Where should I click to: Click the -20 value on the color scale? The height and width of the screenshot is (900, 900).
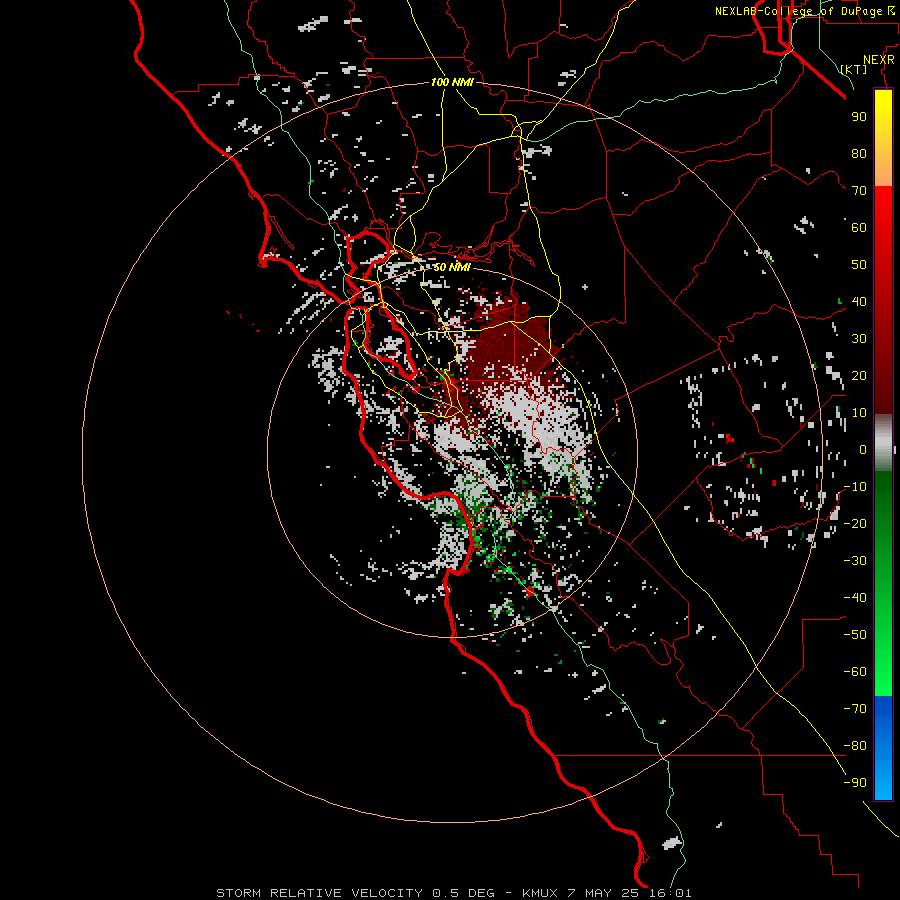click(x=855, y=524)
